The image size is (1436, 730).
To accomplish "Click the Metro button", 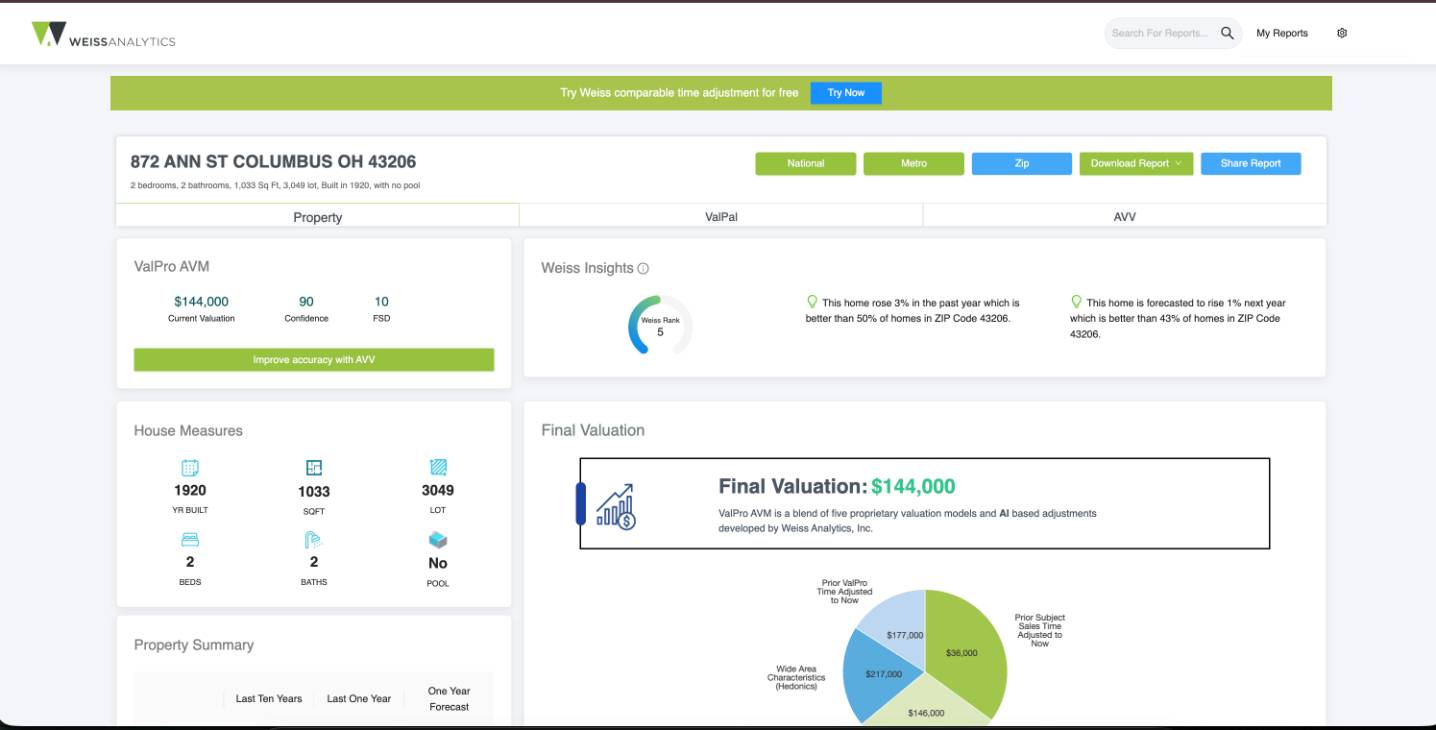I will coord(914,164).
